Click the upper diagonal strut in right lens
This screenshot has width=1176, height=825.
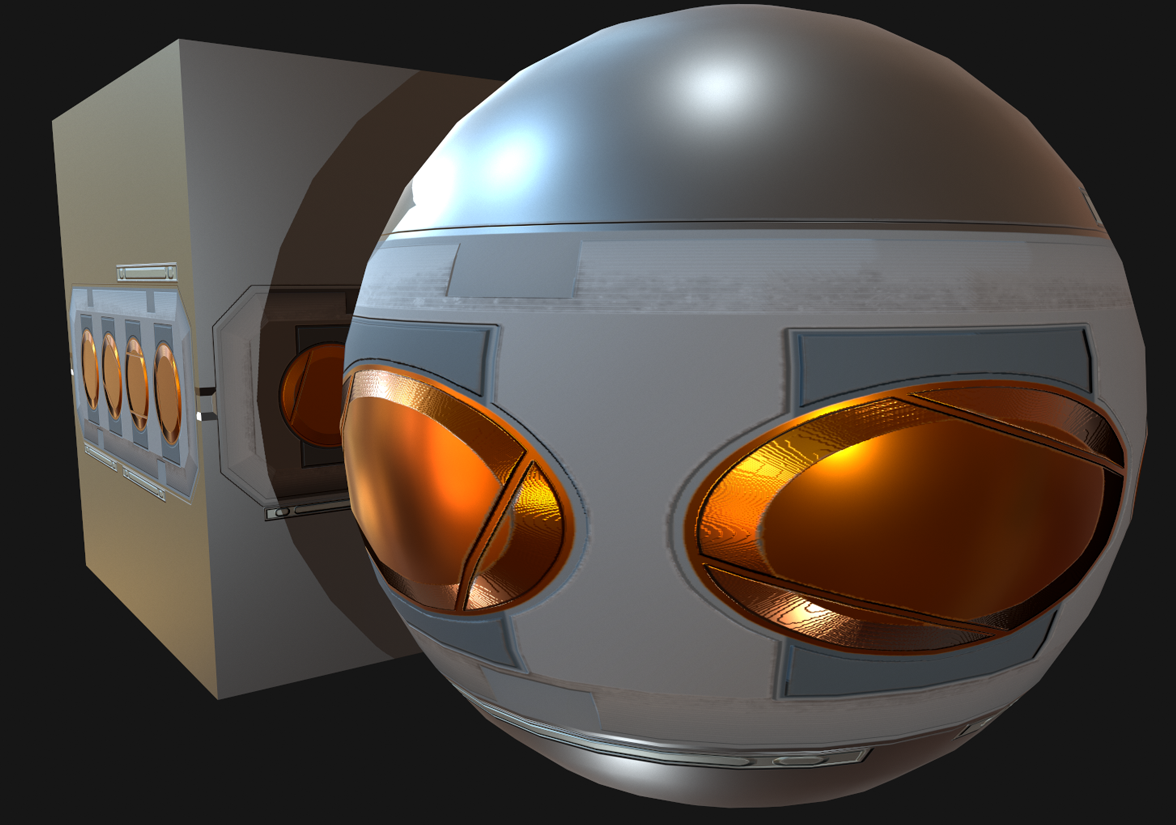click(x=1010, y=425)
